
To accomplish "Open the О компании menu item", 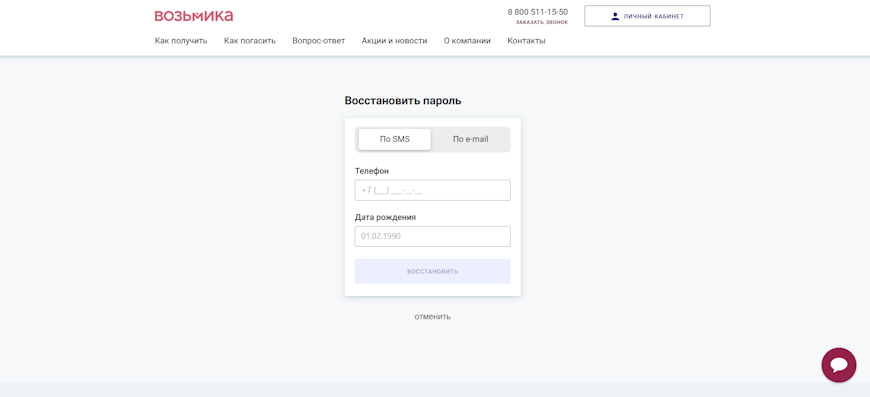I will [x=467, y=40].
